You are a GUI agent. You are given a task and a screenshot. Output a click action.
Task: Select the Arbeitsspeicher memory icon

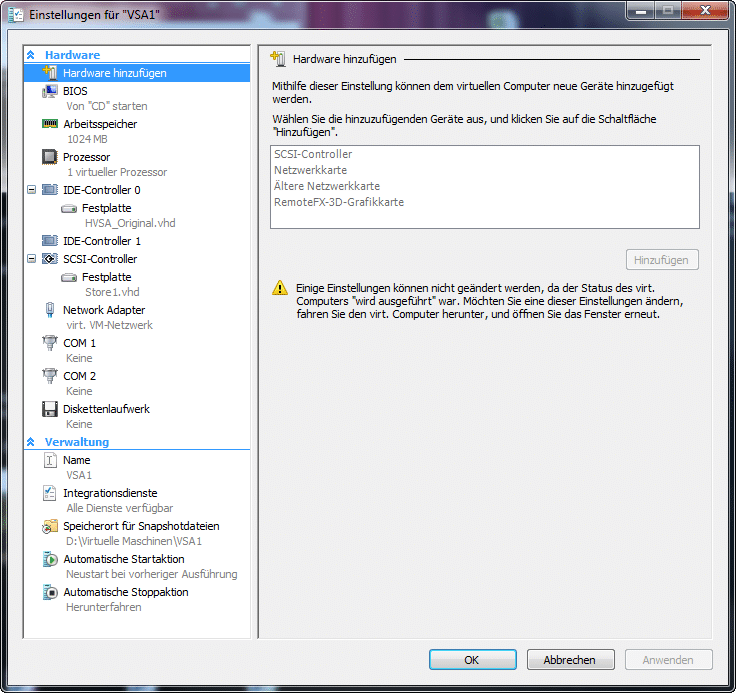(x=50, y=124)
